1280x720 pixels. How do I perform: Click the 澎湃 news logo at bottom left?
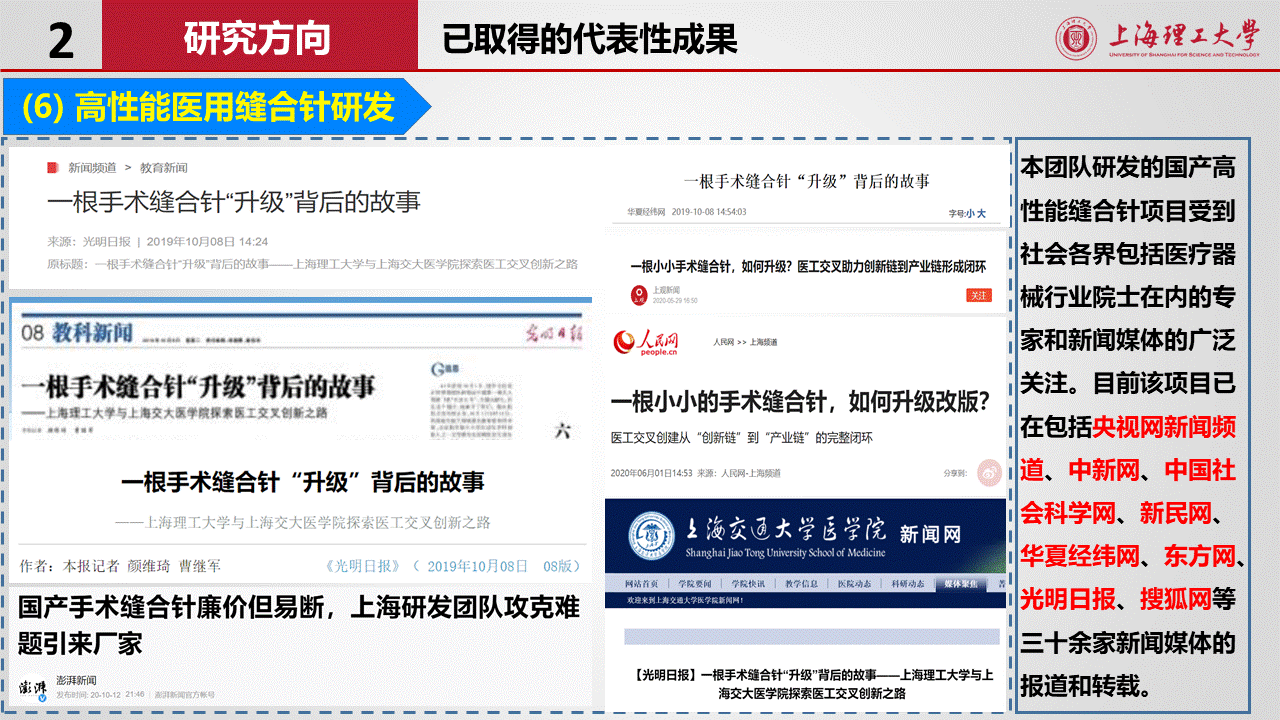click(33, 688)
